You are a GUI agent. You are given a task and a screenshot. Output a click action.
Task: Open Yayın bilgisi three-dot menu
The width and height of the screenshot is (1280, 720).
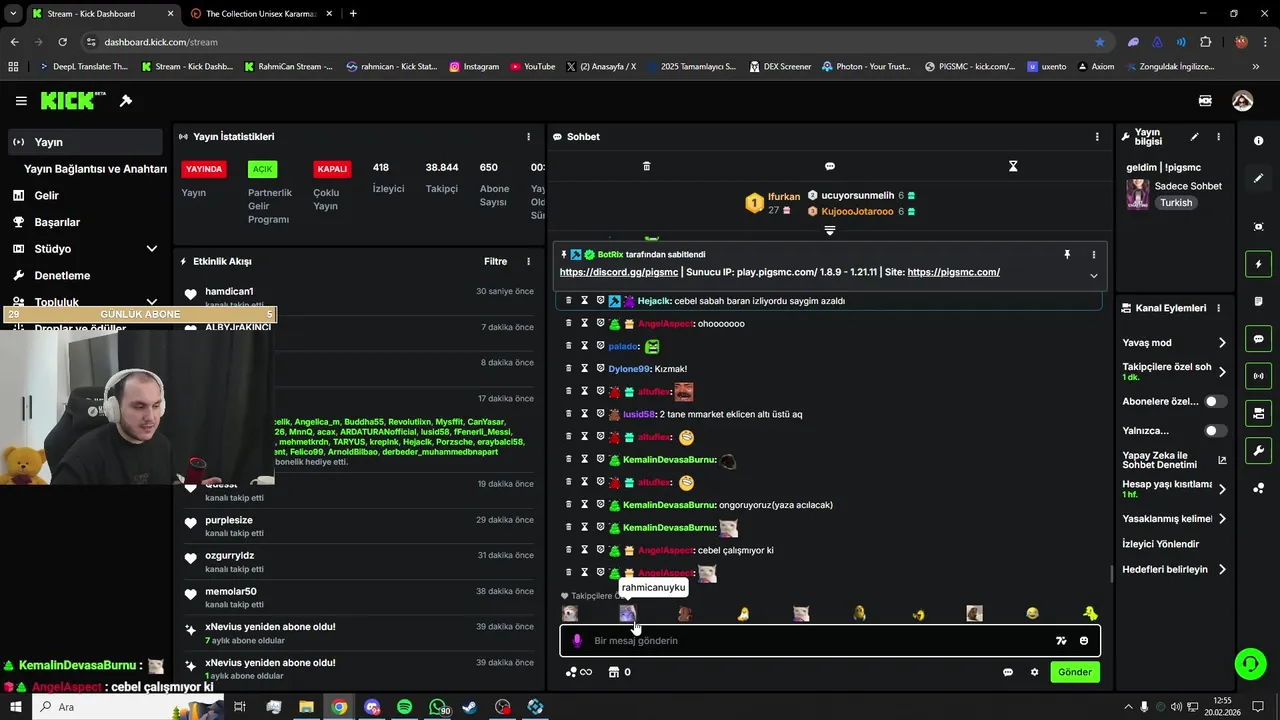(x=1218, y=137)
